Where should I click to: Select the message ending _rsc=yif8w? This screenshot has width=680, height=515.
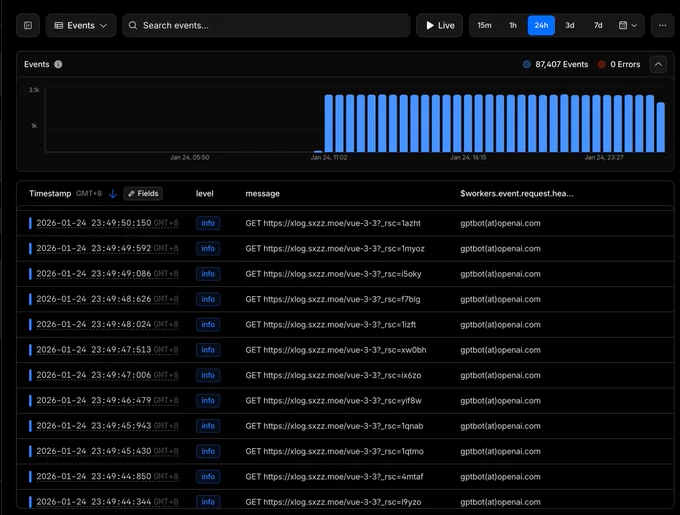coord(333,401)
